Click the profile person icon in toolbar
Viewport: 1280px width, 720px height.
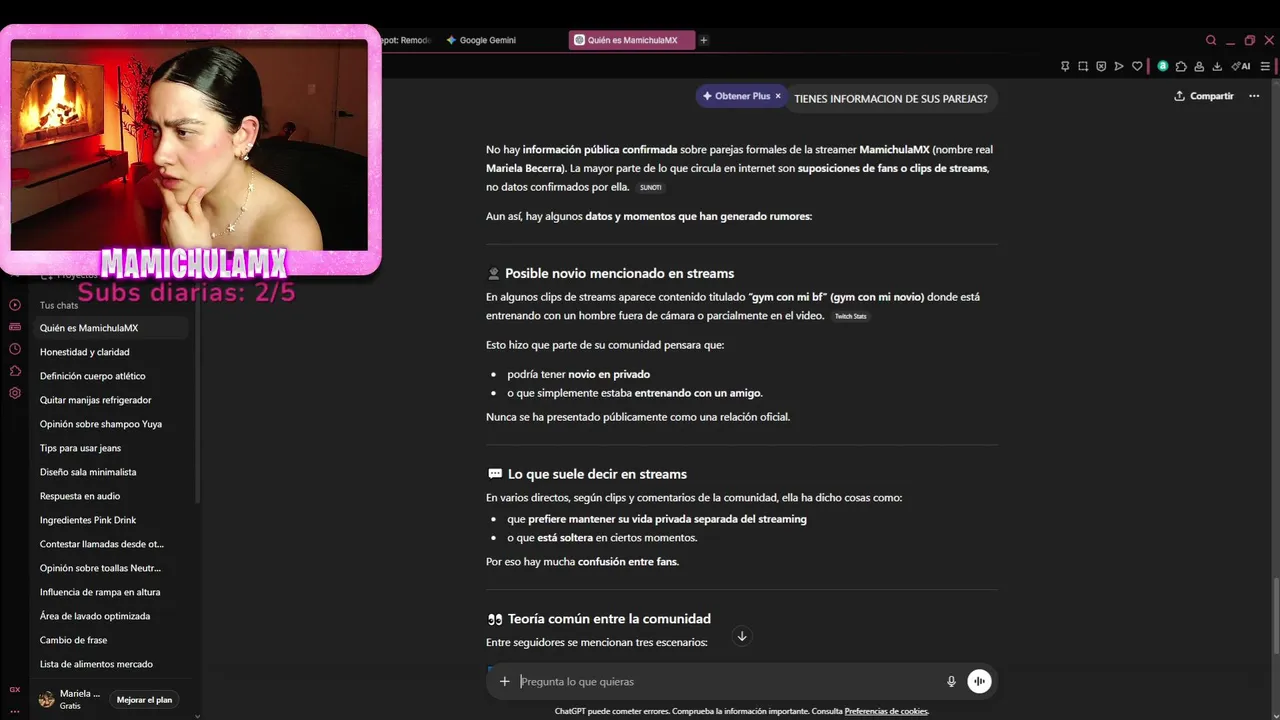coord(1199,66)
